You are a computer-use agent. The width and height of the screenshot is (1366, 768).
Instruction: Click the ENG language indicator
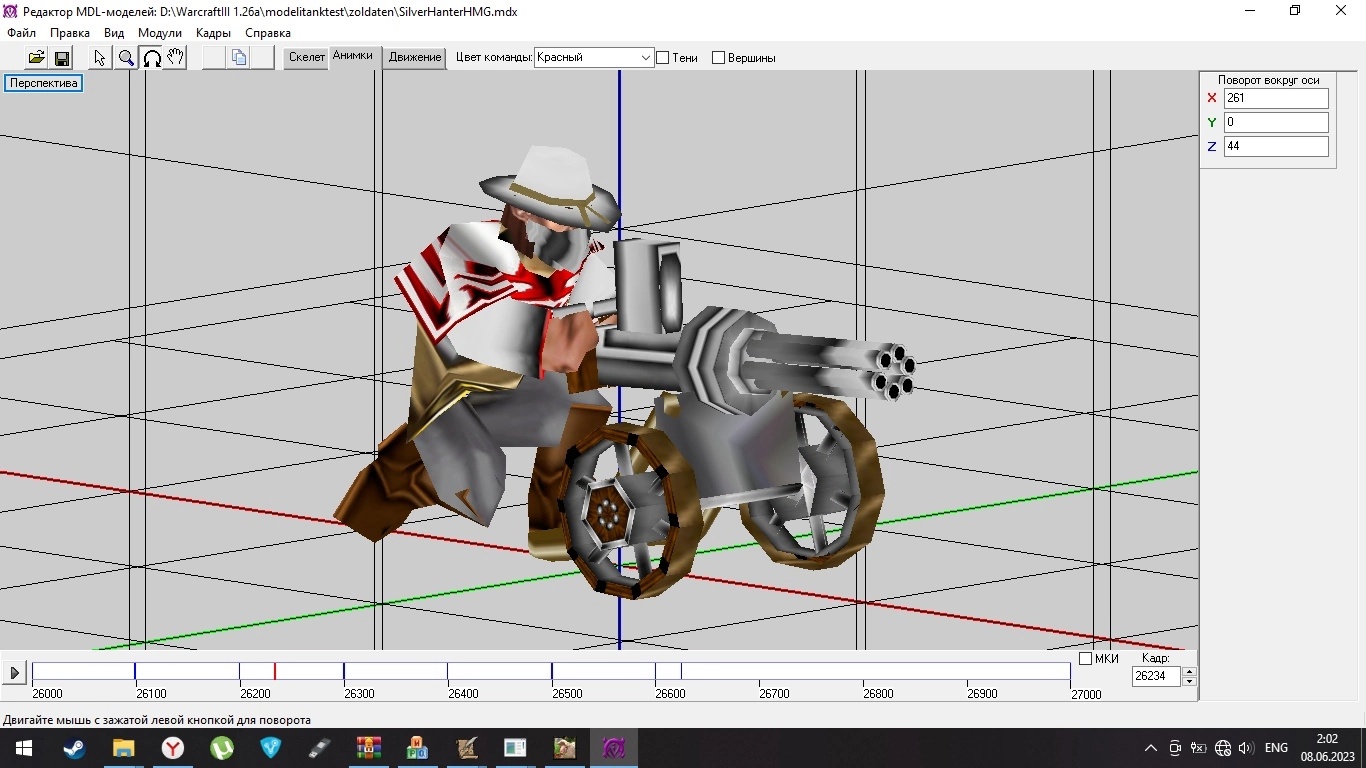click(1276, 748)
